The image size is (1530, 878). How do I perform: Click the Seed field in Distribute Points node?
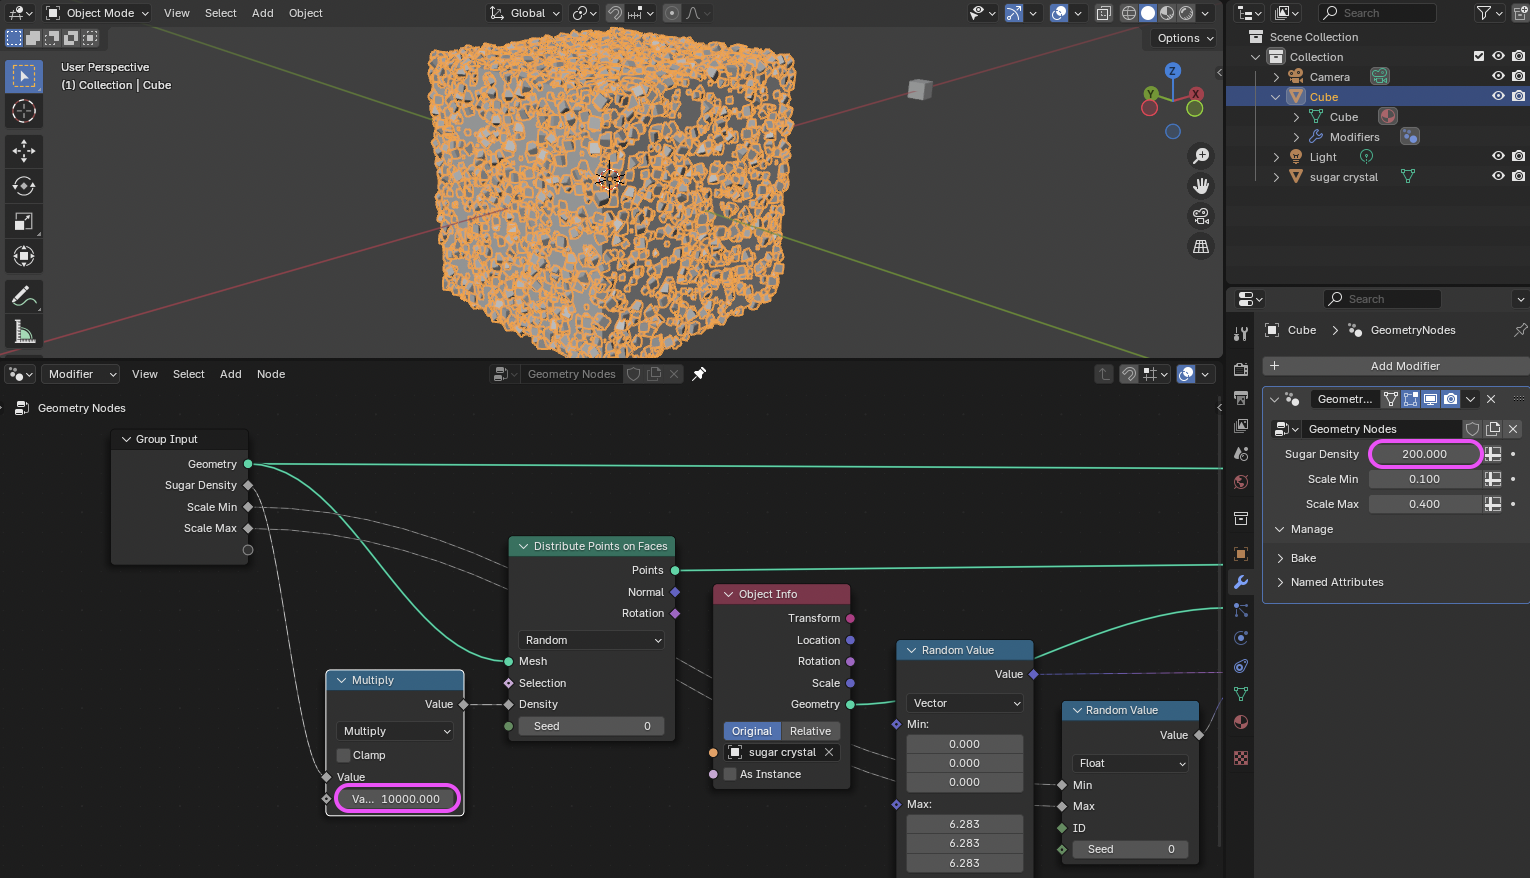click(591, 726)
